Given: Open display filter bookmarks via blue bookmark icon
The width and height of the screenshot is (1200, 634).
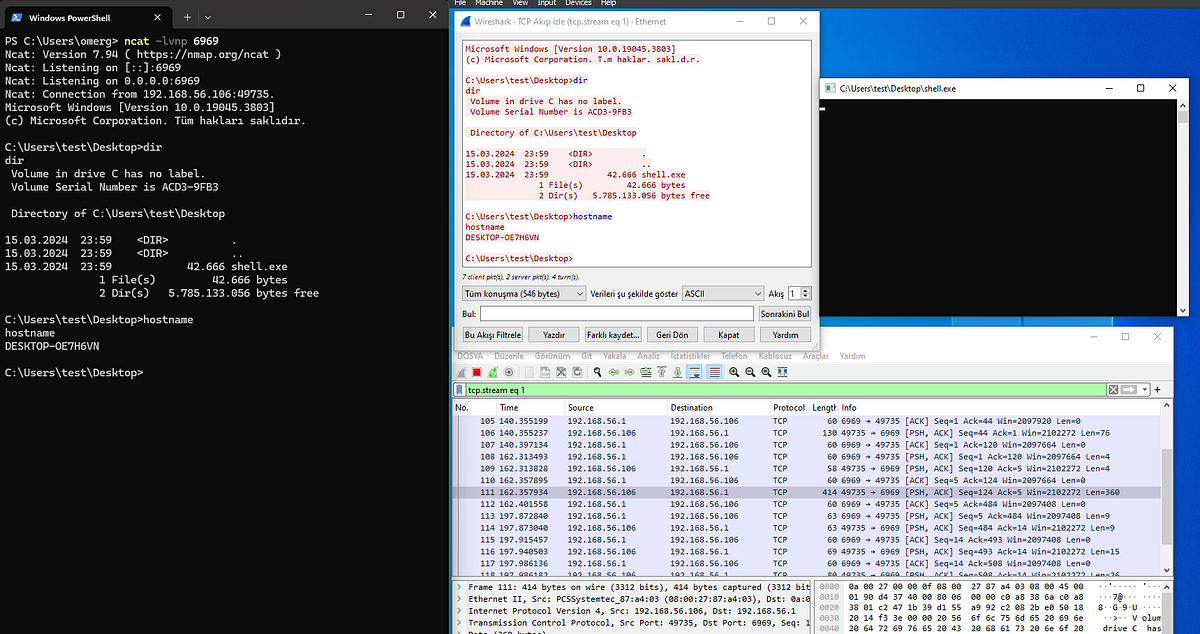Looking at the screenshot, I should pos(460,388).
